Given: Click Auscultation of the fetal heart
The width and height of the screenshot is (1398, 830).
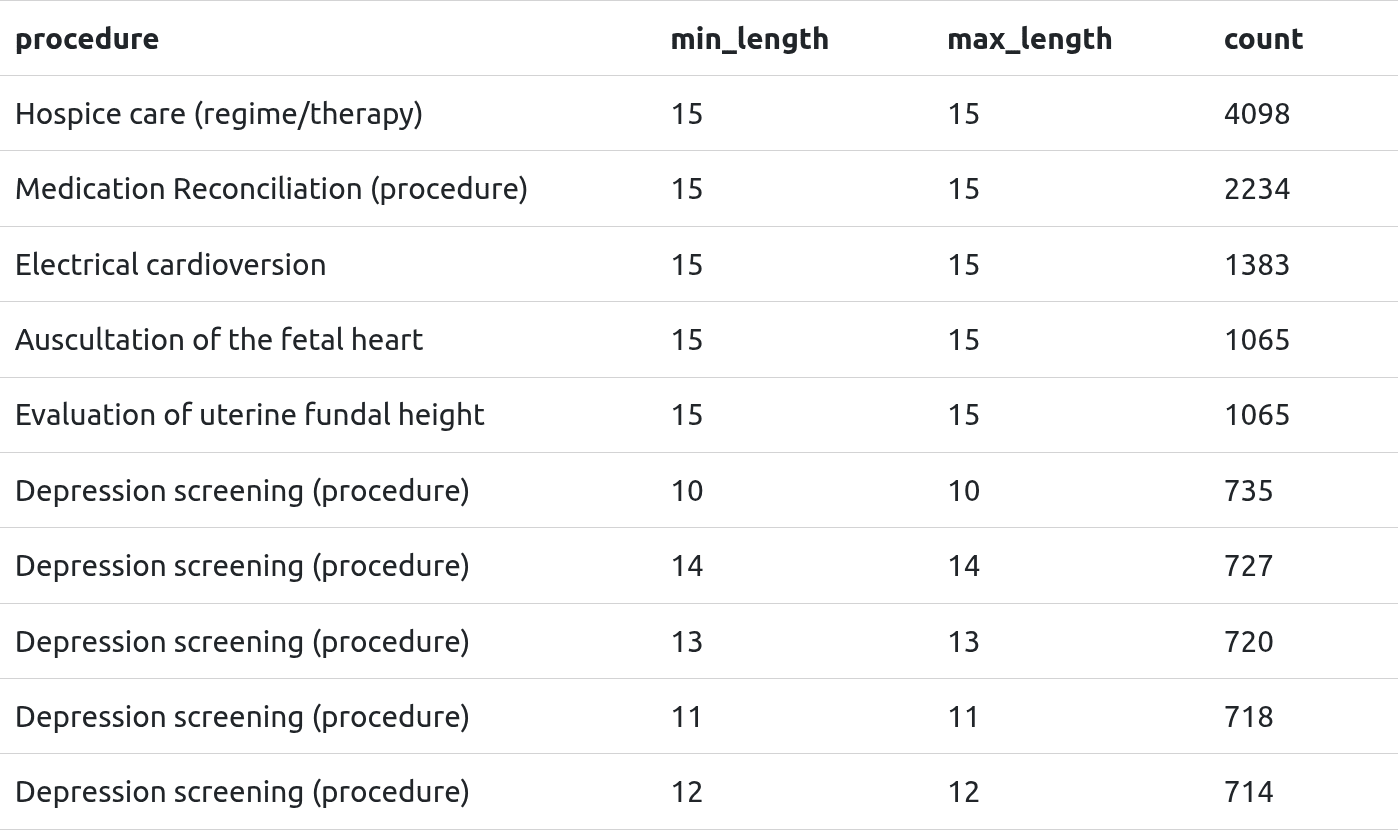Looking at the screenshot, I should point(219,340).
